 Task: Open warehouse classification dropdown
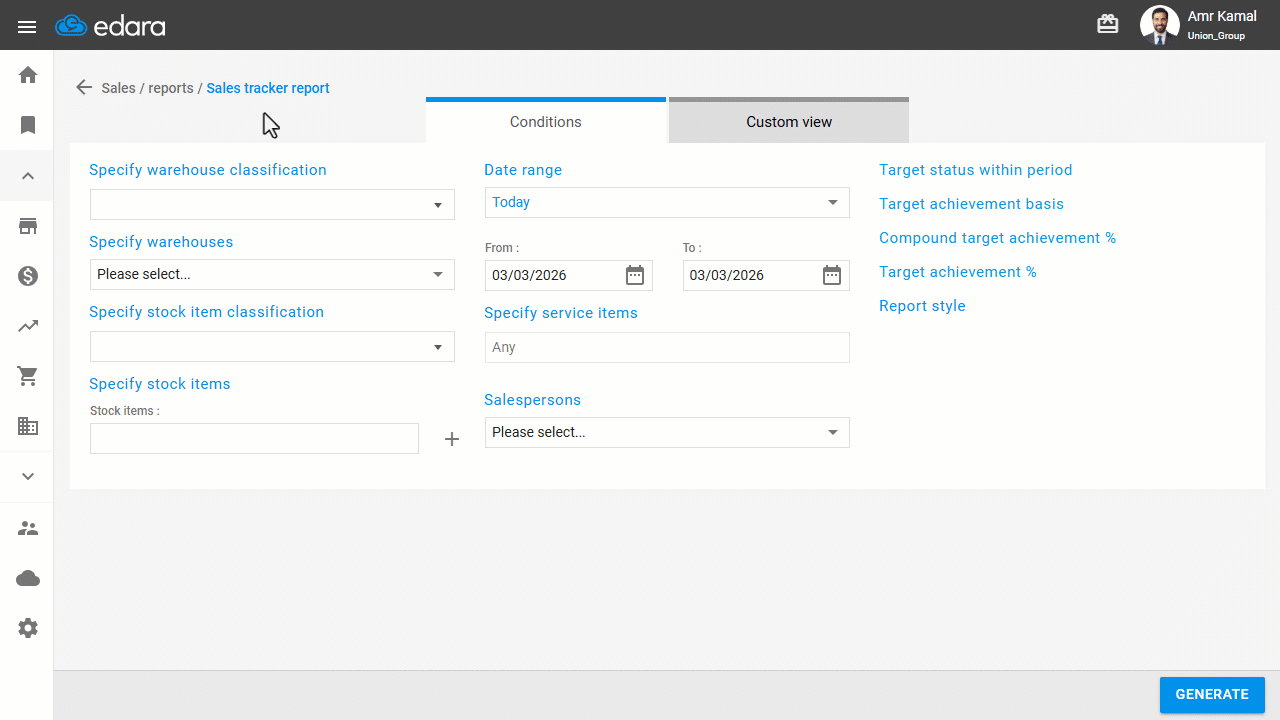pyautogui.click(x=272, y=205)
